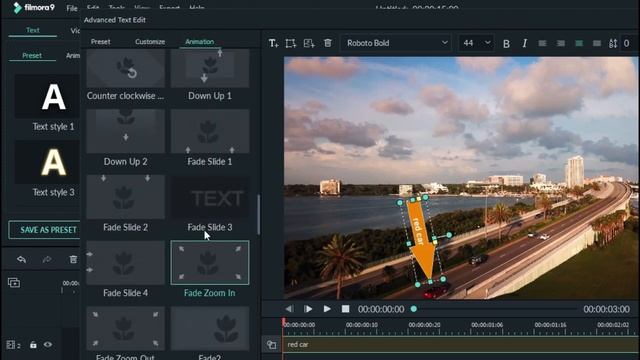Click the animation list scrollbar
This screenshot has height=360, width=640.
(258, 215)
